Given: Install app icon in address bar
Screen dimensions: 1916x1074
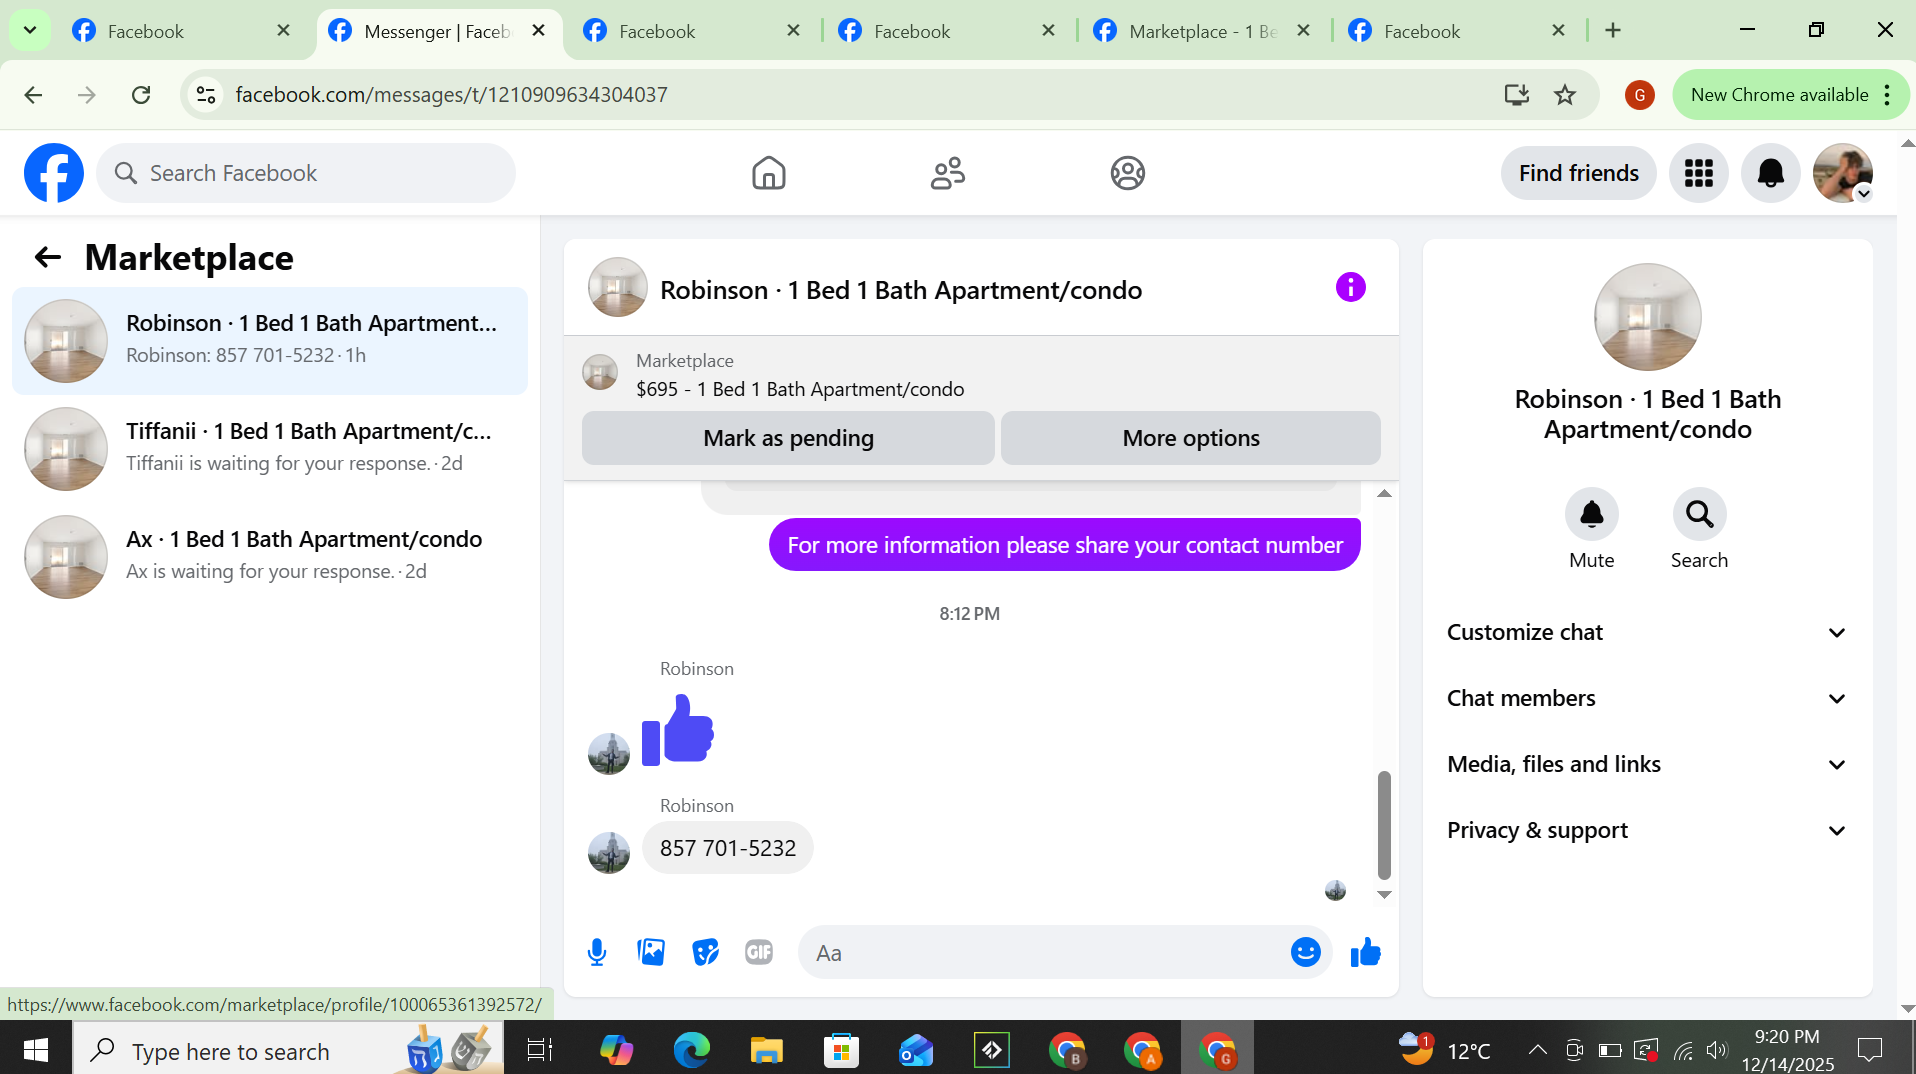Looking at the screenshot, I should pyautogui.click(x=1516, y=95).
